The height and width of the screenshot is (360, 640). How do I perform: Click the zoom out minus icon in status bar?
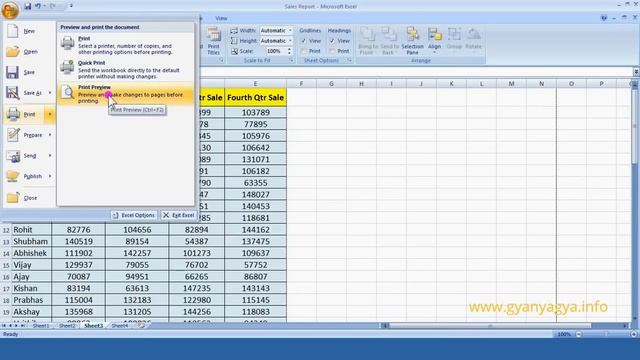click(578, 334)
